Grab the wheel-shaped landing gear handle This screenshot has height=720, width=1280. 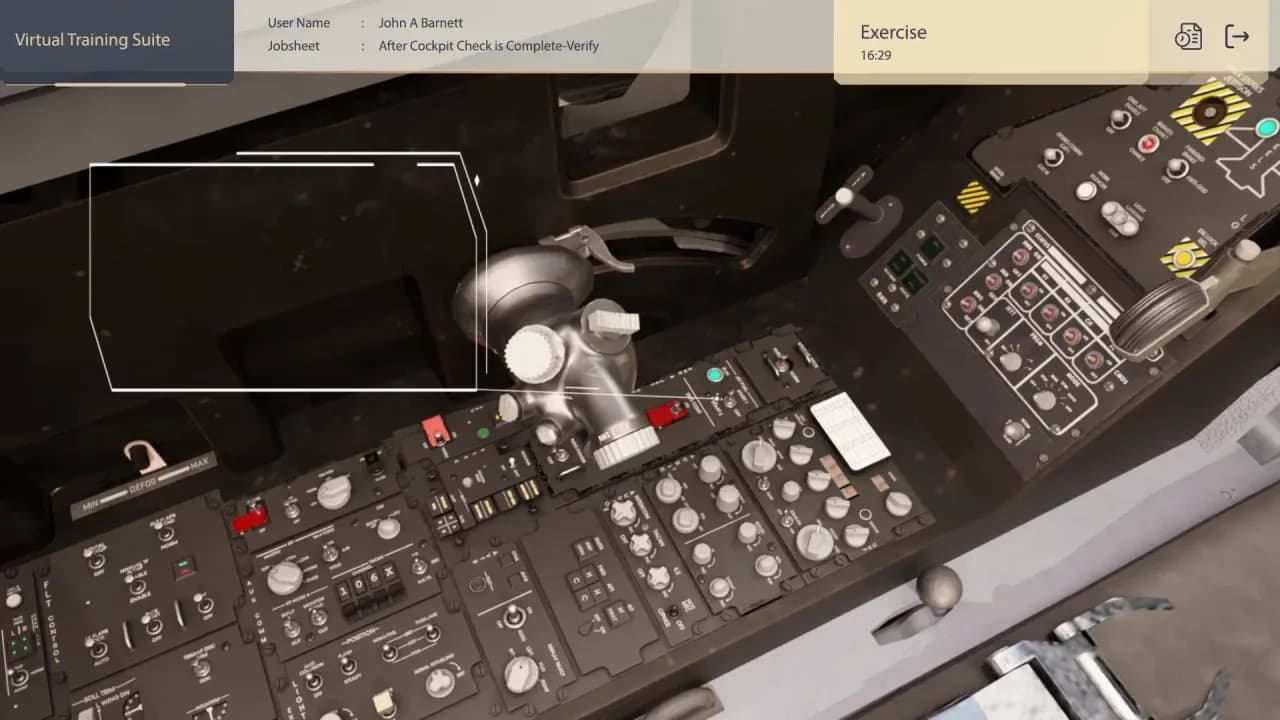click(x=1160, y=314)
